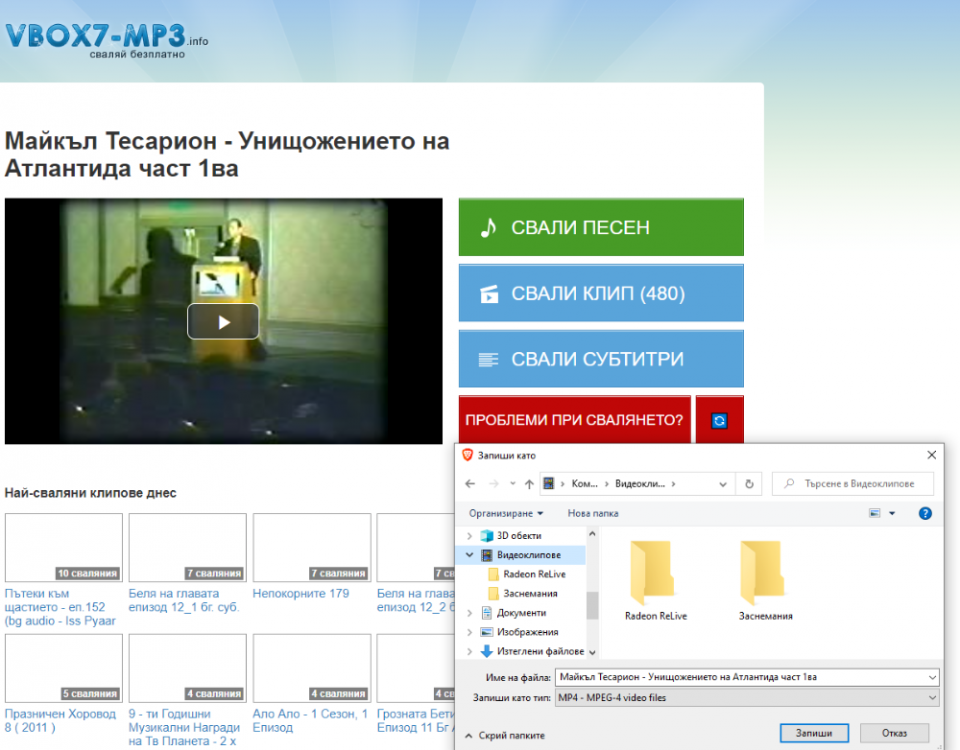Image resolution: width=960 pixels, height=750 pixels.
Task: Click the computer icon in address bar
Action: [549, 484]
